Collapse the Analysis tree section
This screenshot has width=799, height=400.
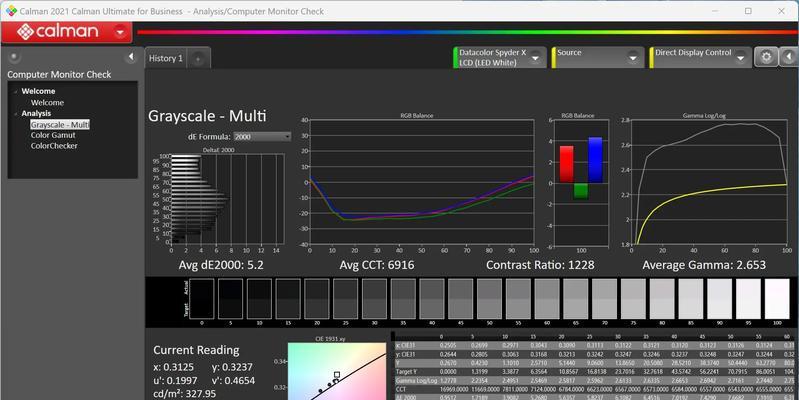16,114
